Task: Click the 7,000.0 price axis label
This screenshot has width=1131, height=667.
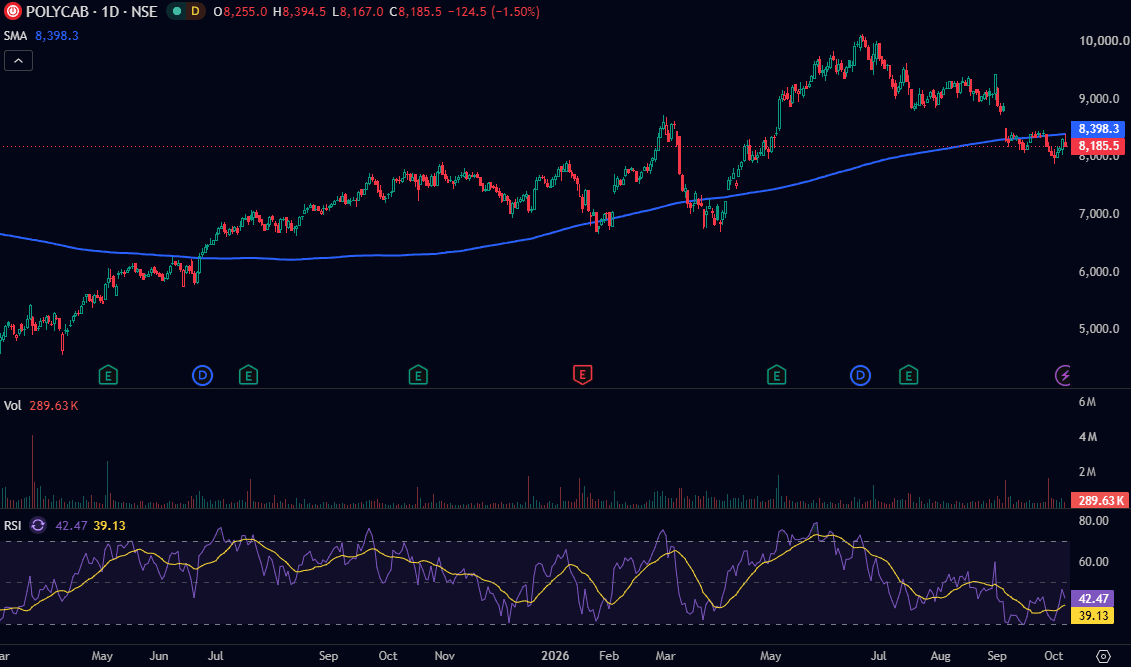Action: (x=1099, y=213)
